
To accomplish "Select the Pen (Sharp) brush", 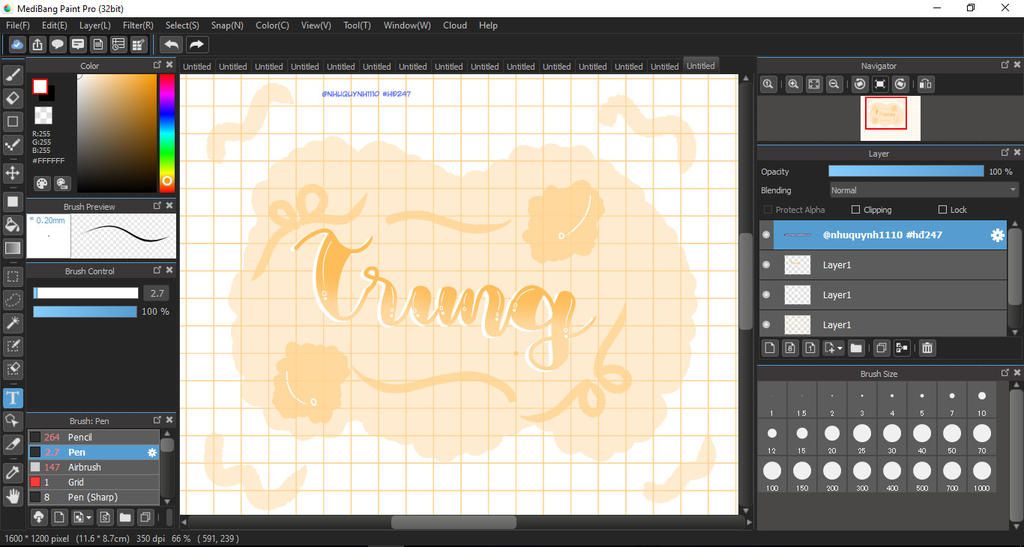I will (x=93, y=497).
